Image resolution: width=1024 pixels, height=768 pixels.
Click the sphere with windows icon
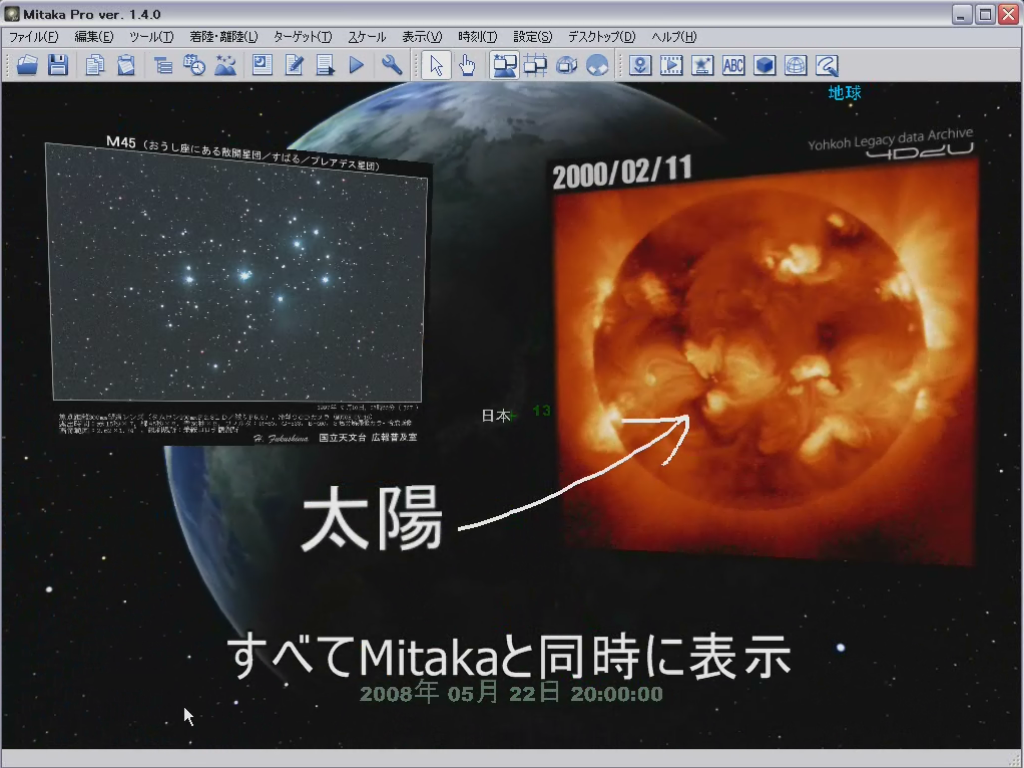point(598,65)
